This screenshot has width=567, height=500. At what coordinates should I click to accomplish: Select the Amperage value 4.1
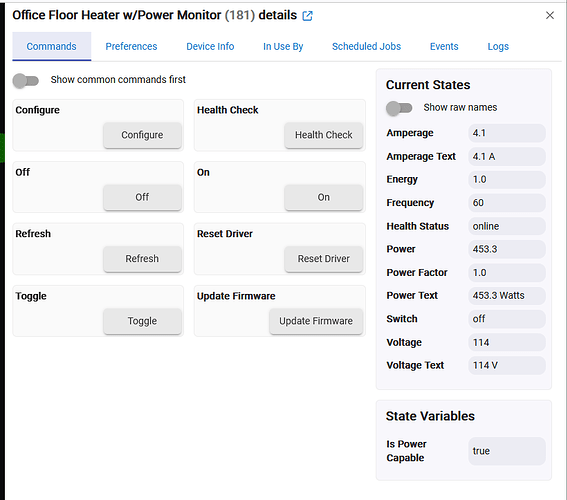(x=507, y=133)
